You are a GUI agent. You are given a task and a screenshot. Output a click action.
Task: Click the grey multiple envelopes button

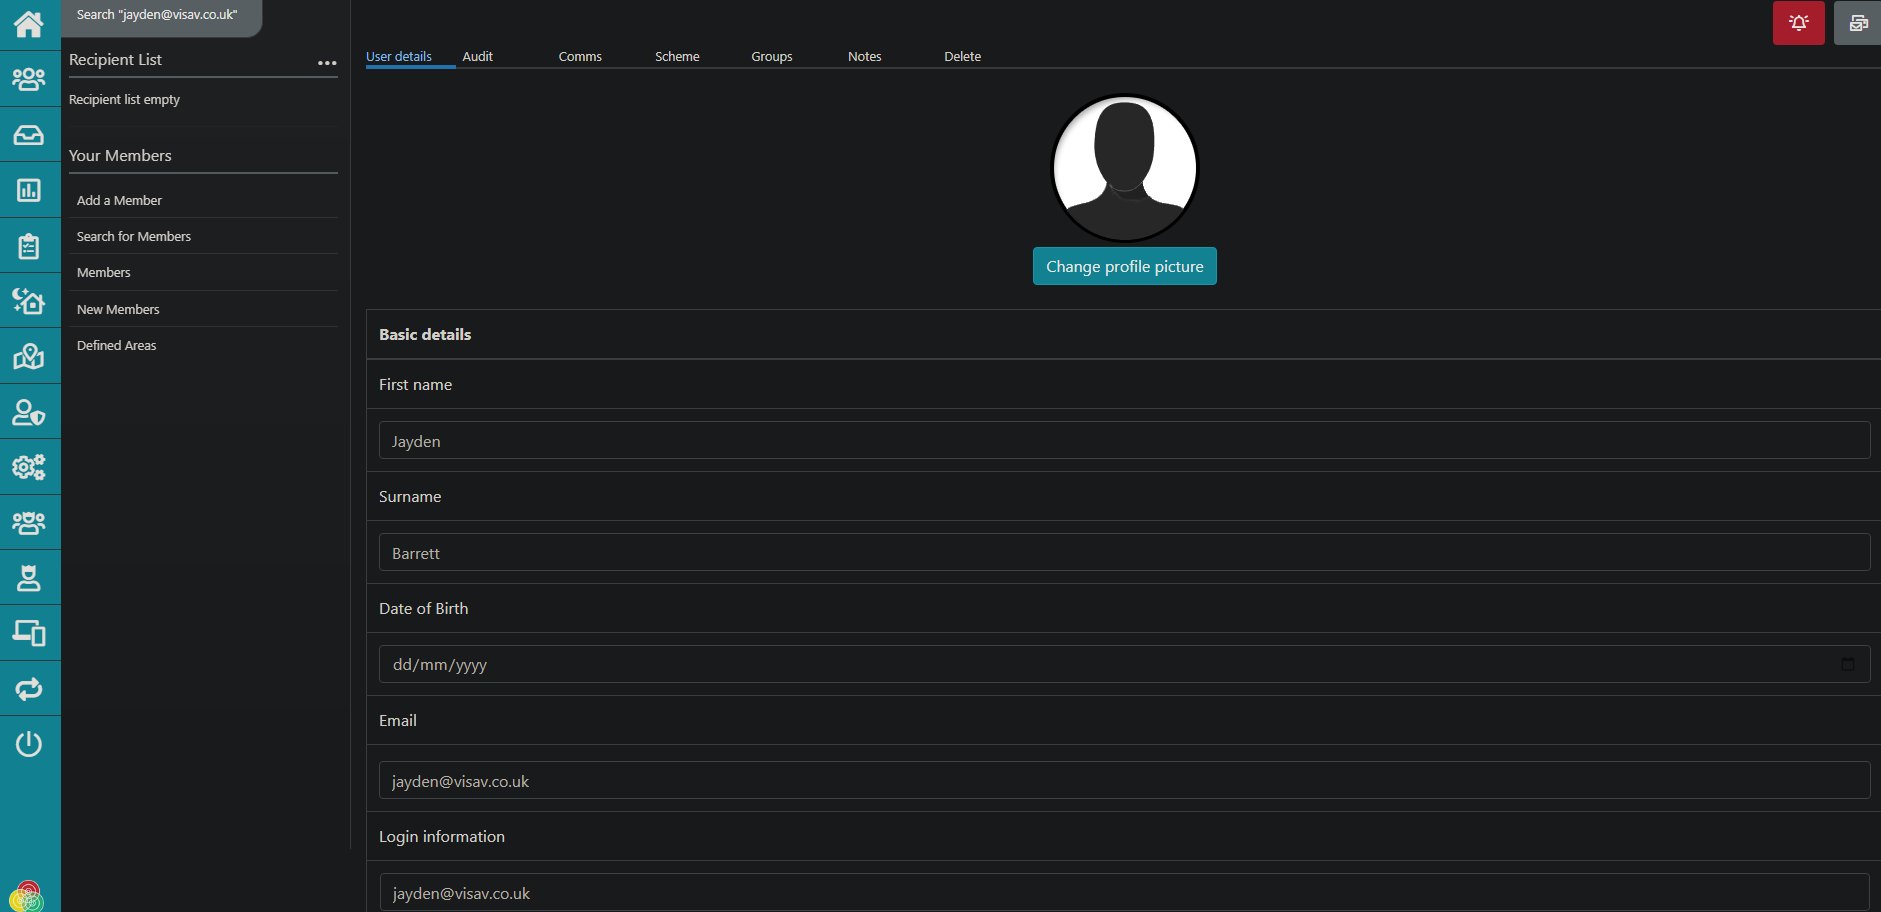click(x=1857, y=23)
